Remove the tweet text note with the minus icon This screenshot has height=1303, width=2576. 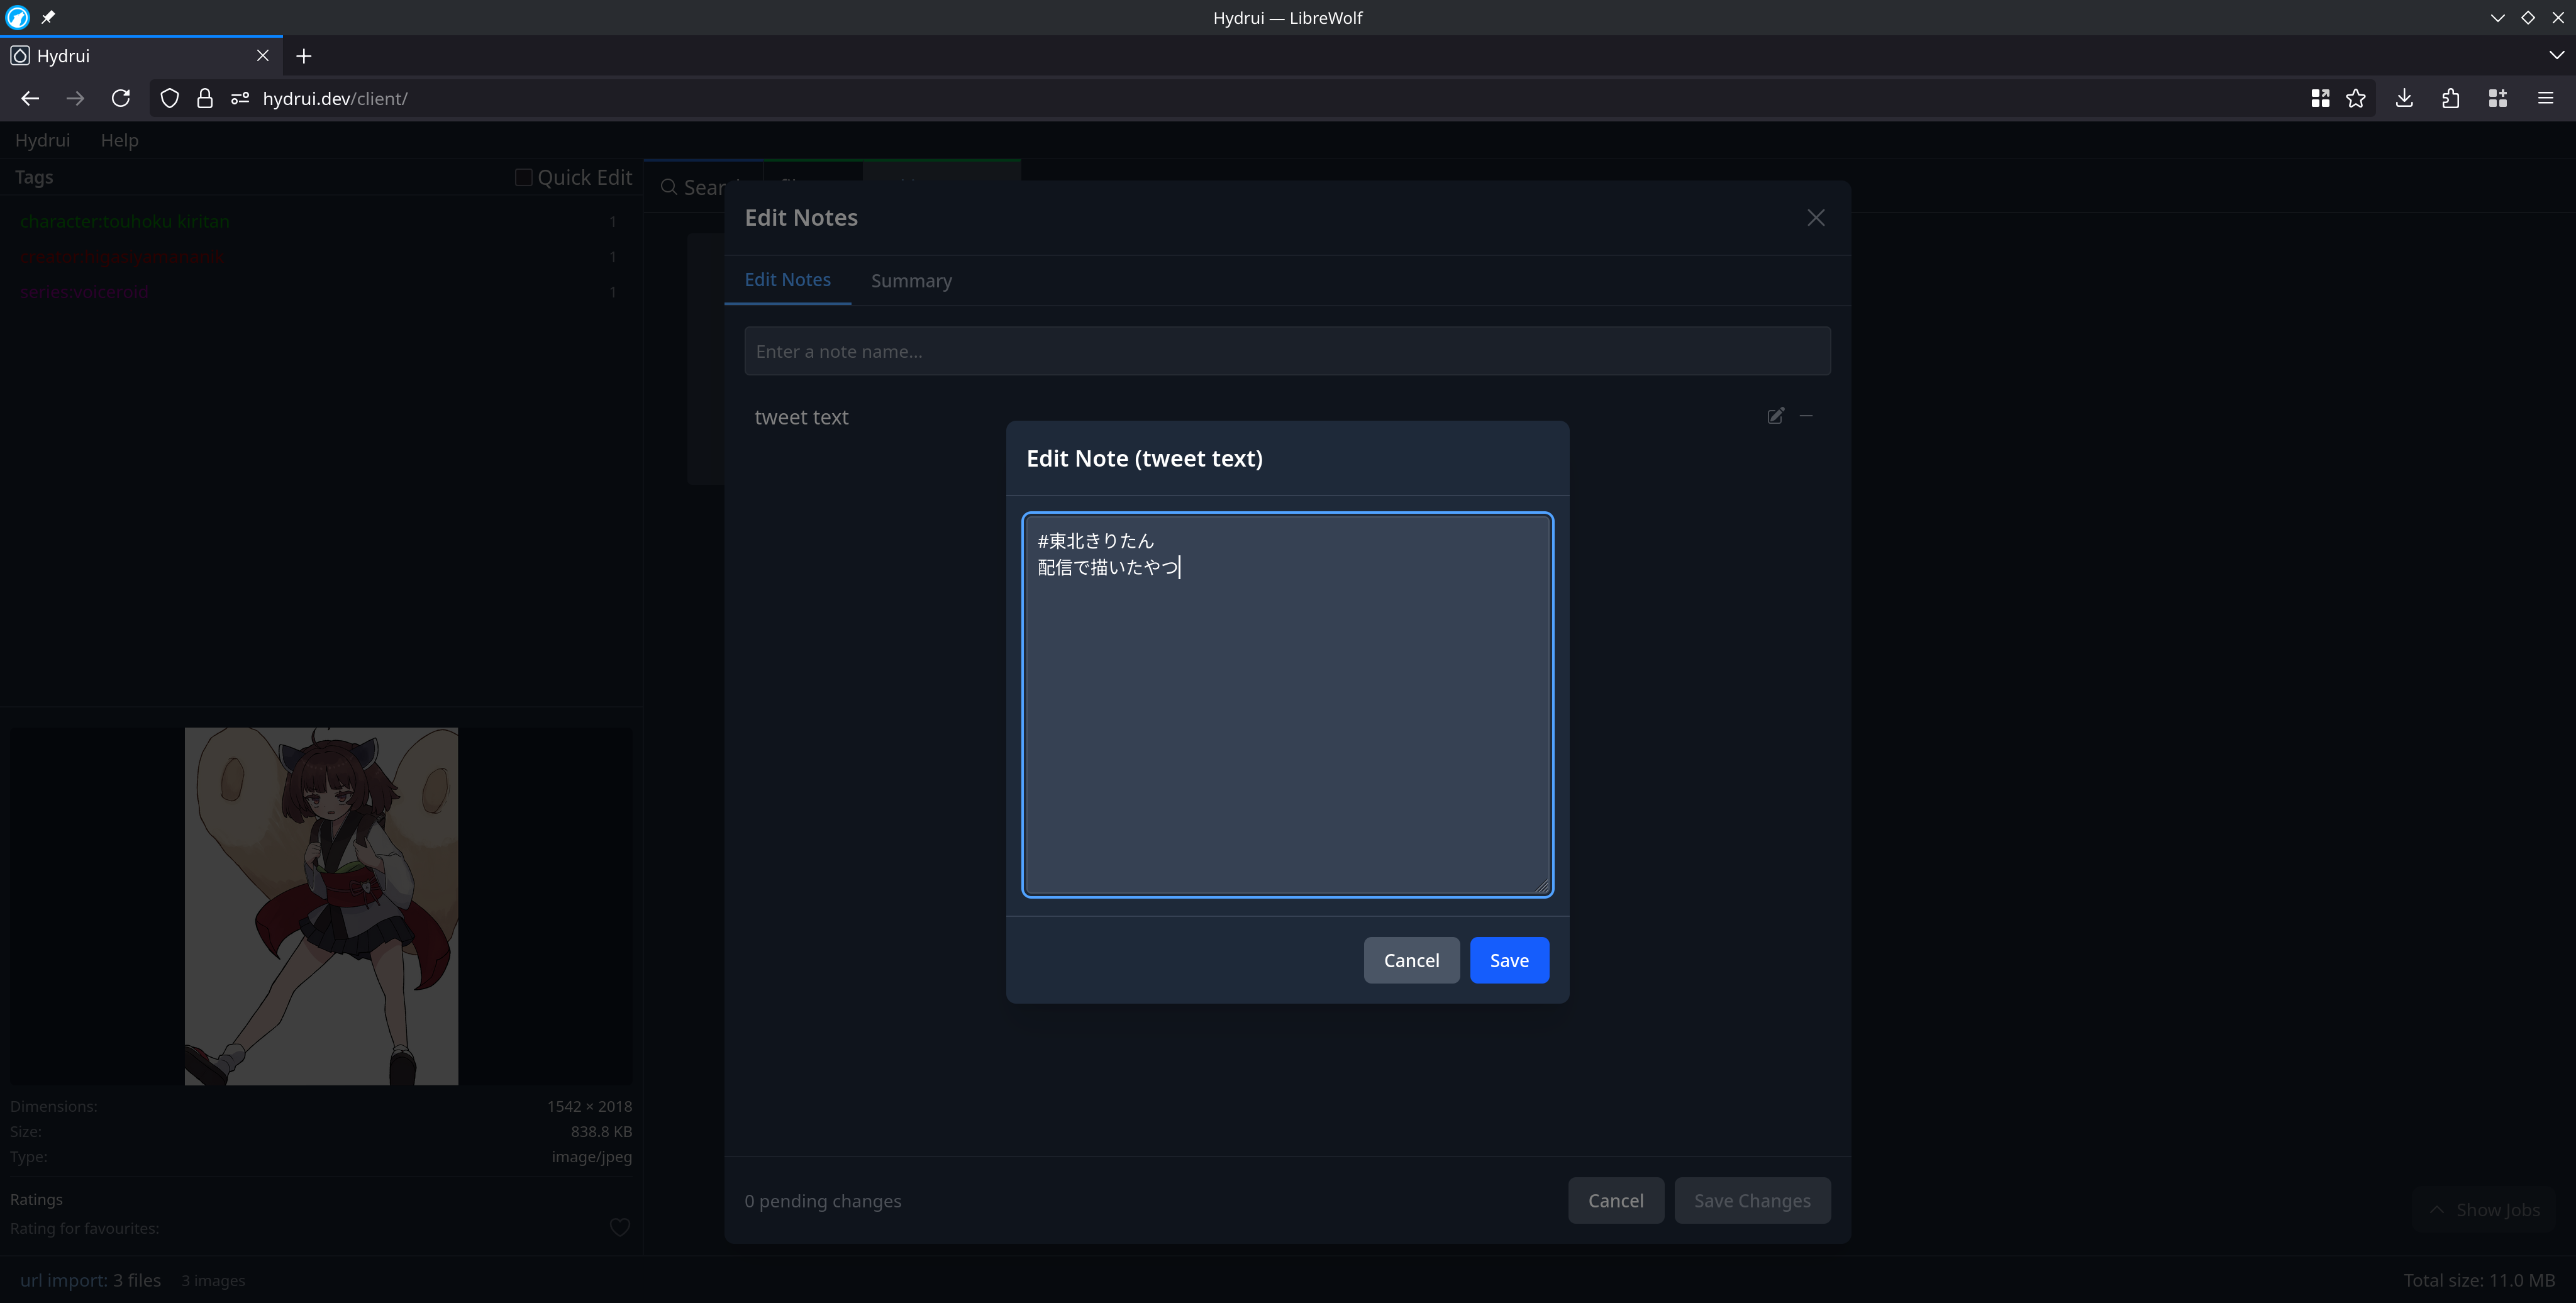coord(1806,416)
